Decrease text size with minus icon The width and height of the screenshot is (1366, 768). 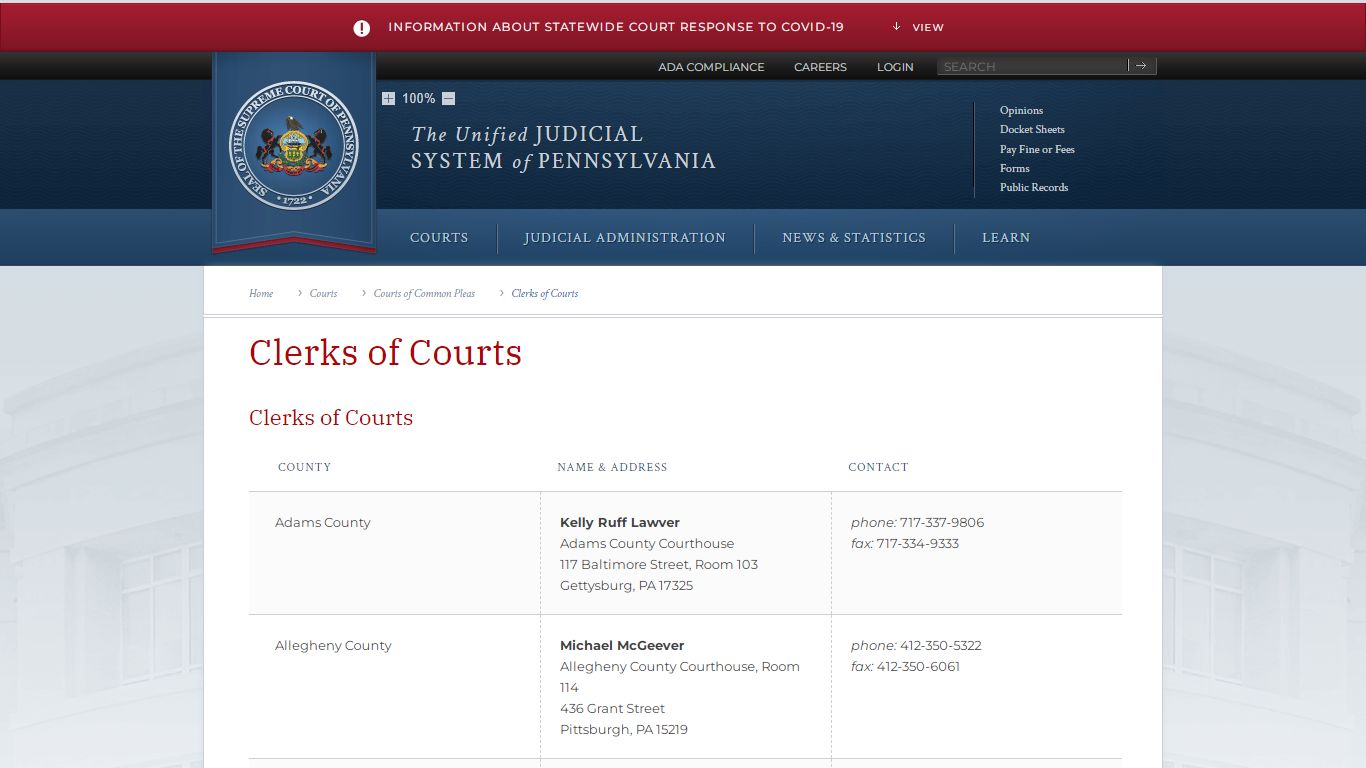click(448, 98)
